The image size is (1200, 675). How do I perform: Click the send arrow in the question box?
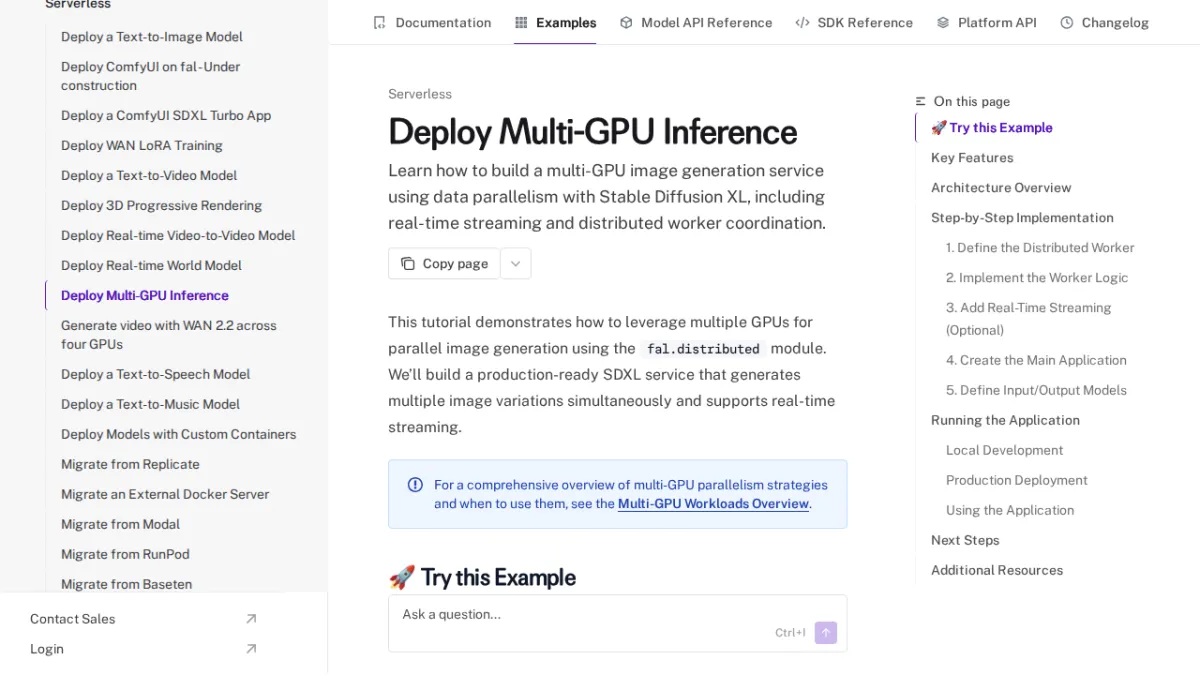tap(826, 633)
